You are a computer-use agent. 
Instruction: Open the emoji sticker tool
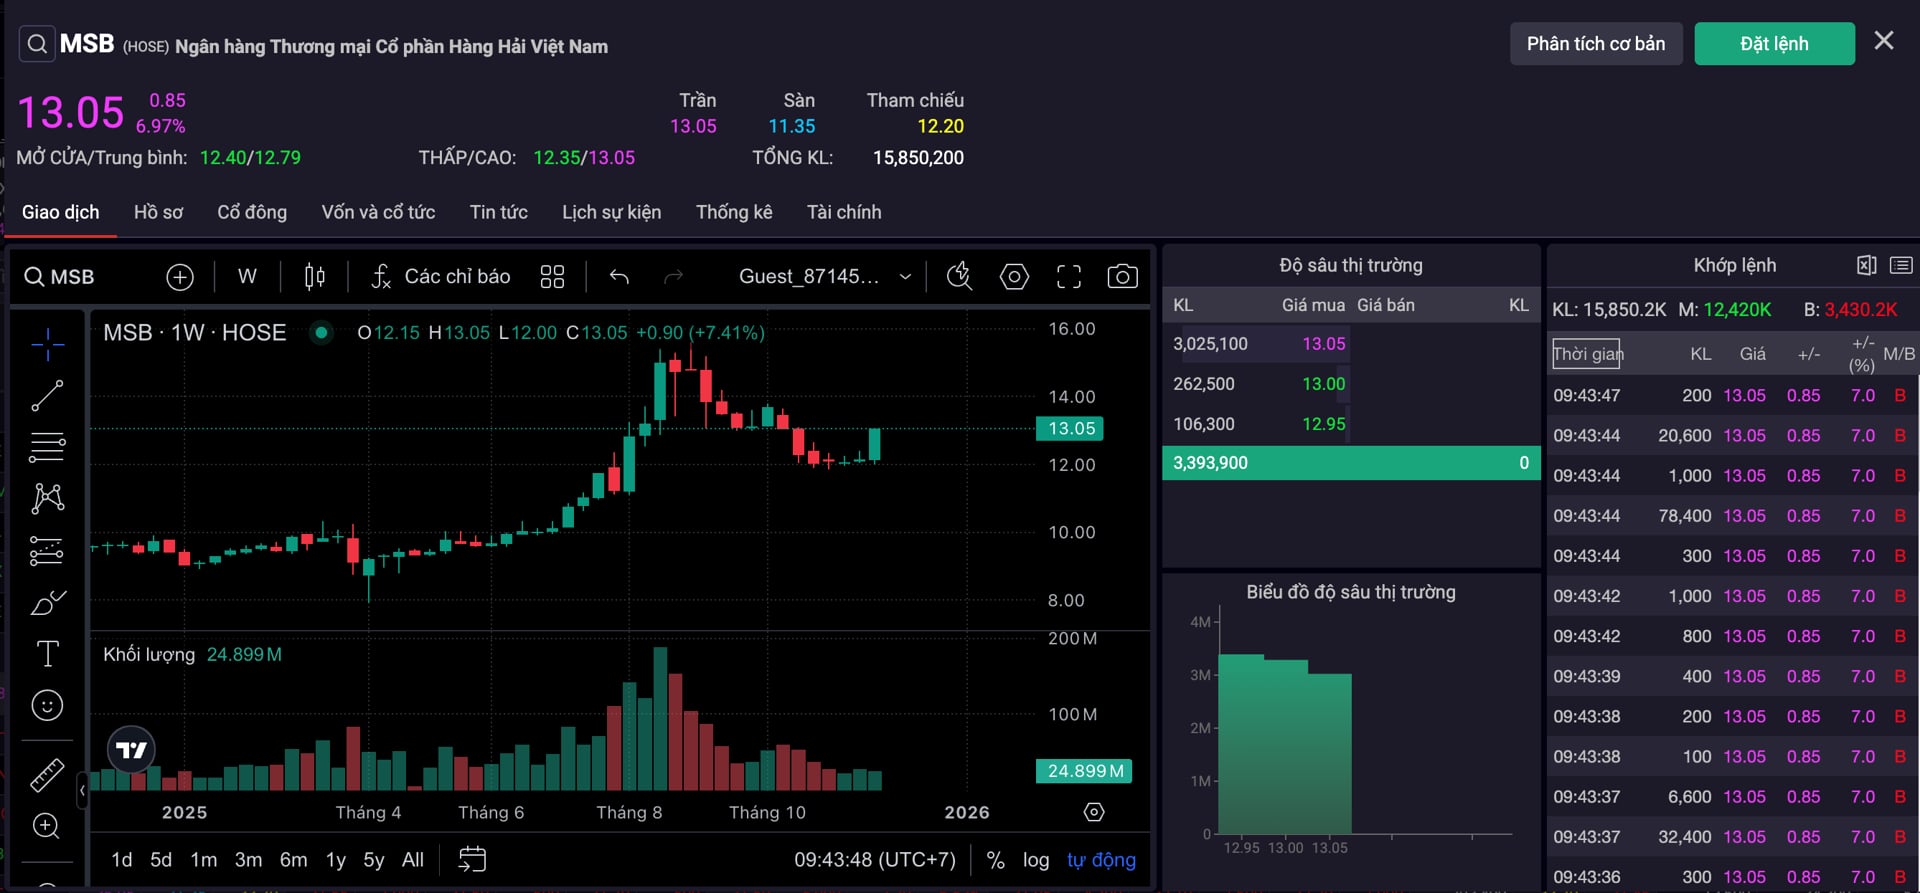[47, 706]
